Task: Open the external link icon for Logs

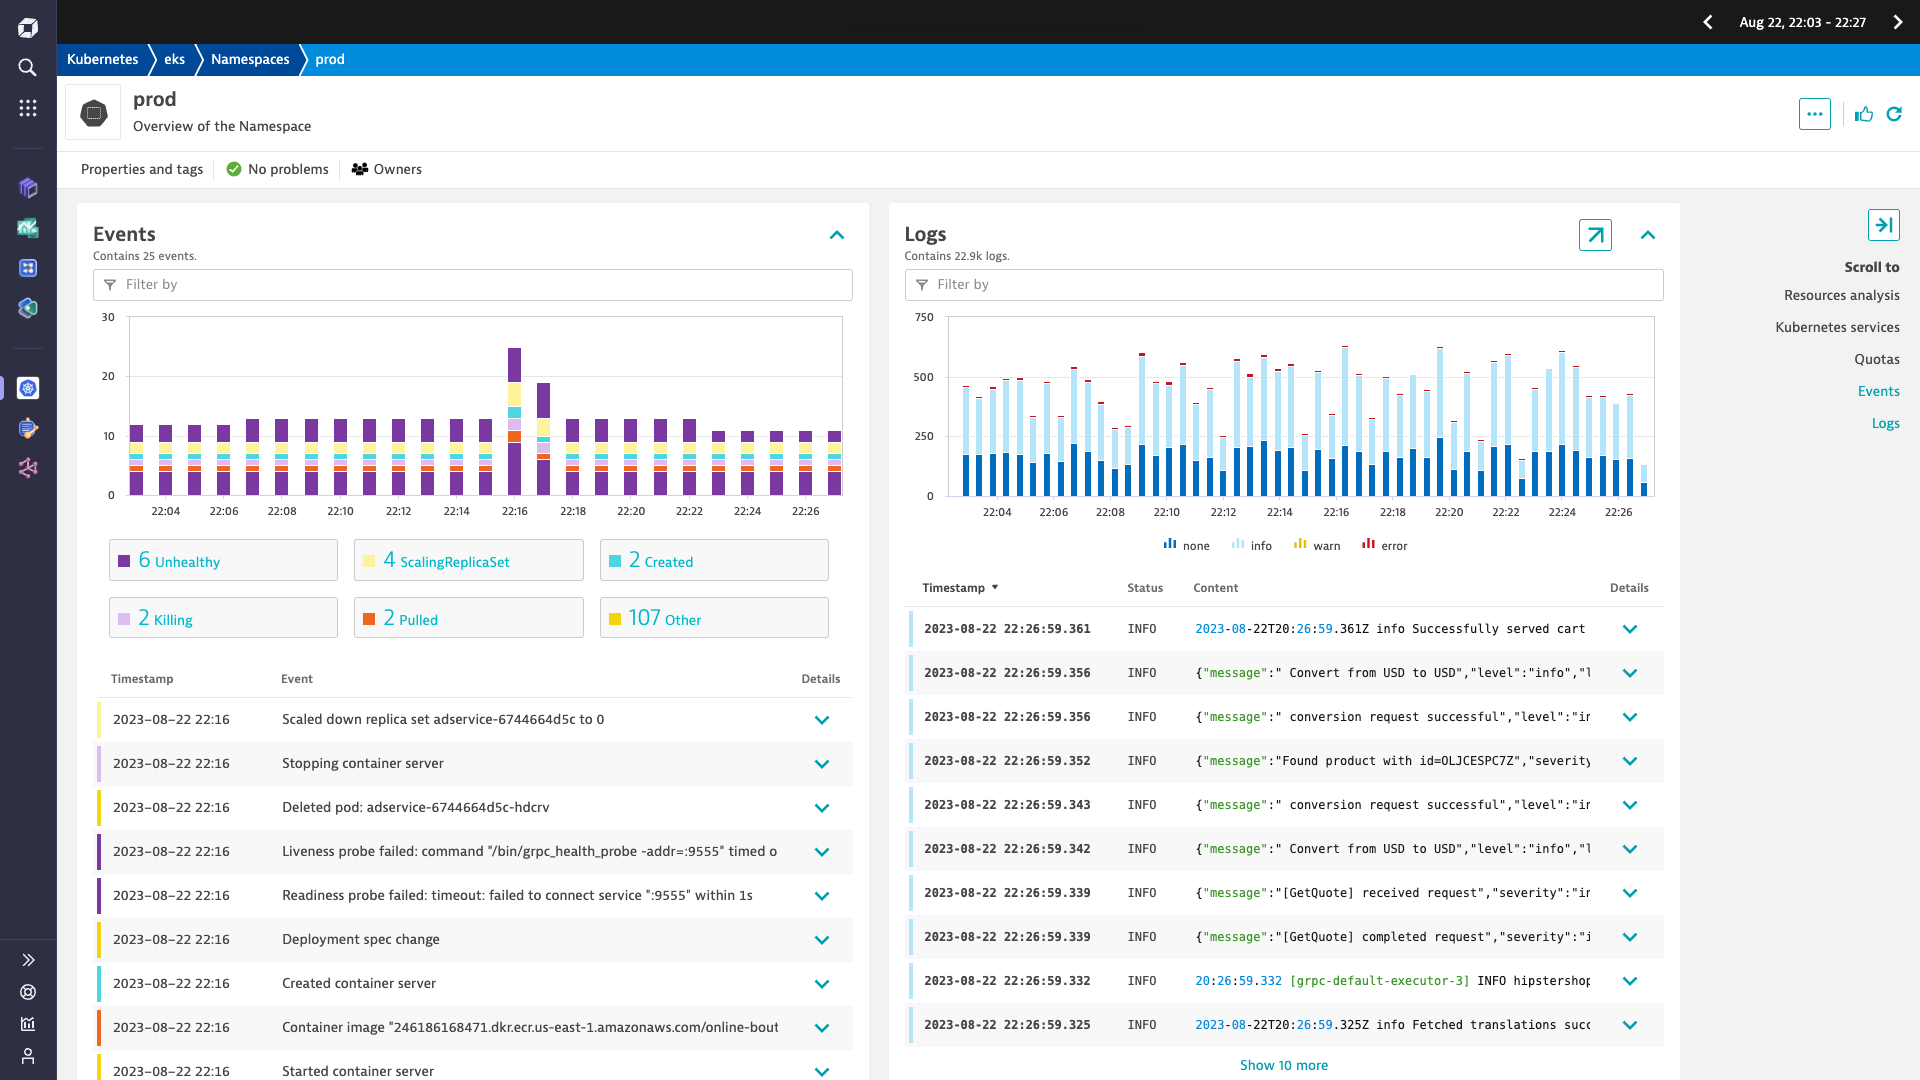Action: click(1594, 235)
